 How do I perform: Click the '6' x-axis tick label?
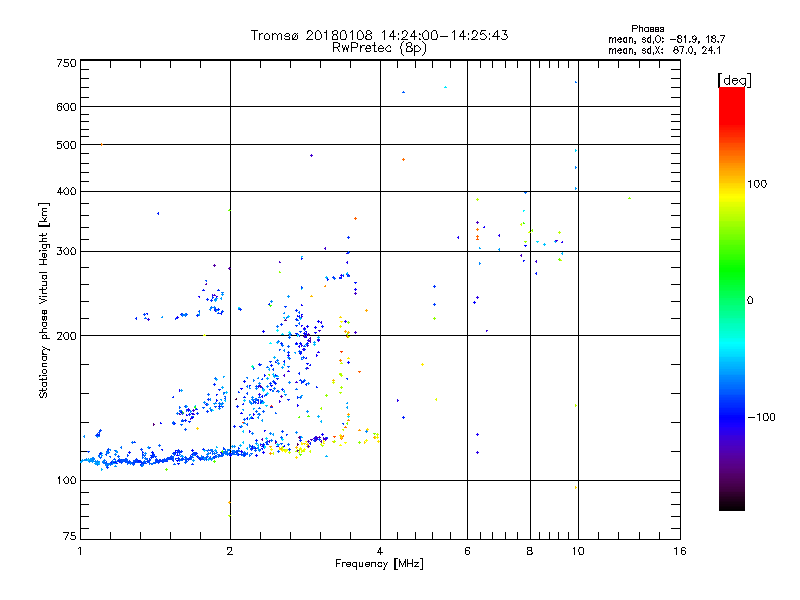point(467,551)
